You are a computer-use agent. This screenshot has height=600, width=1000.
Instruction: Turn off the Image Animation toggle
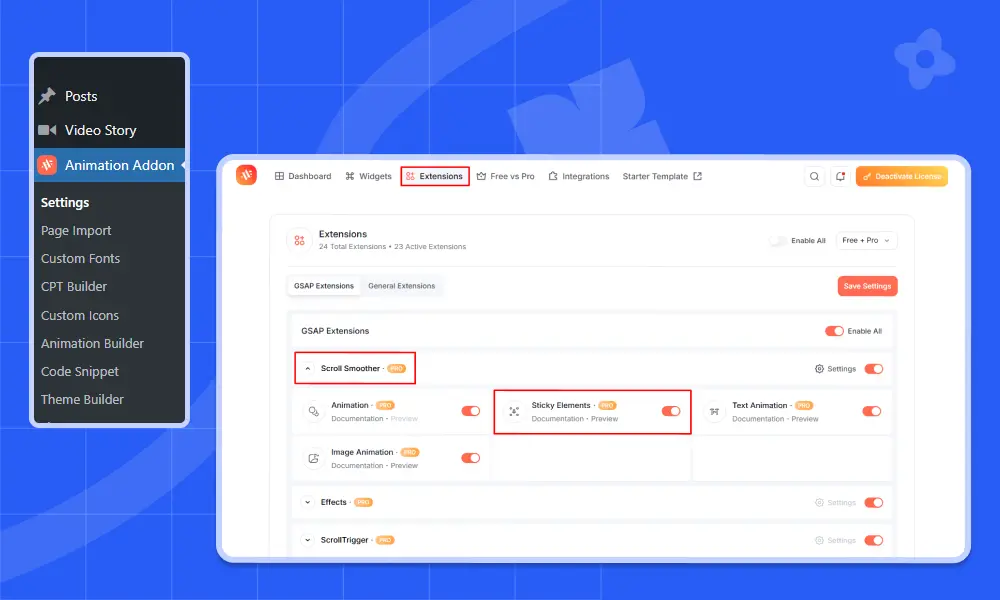471,457
